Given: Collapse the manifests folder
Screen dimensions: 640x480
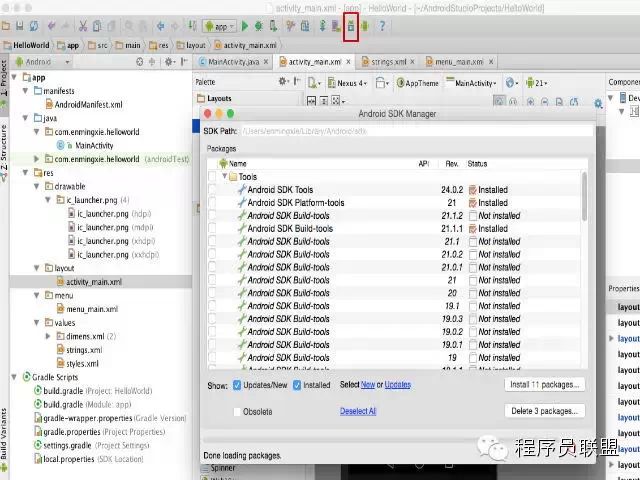Looking at the screenshot, I should 25,91.
